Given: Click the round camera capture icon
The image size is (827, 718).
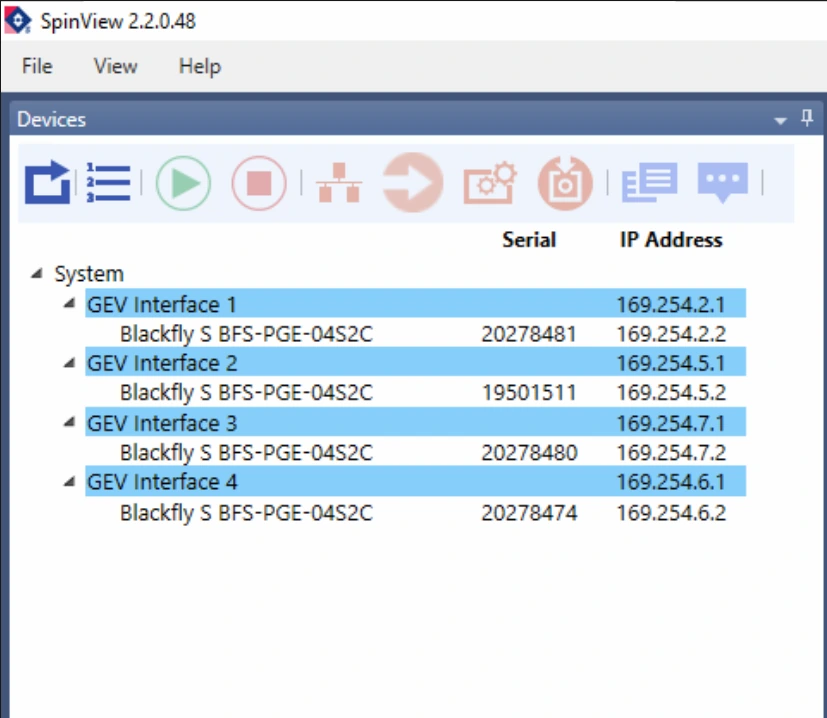Looking at the screenshot, I should (565, 183).
